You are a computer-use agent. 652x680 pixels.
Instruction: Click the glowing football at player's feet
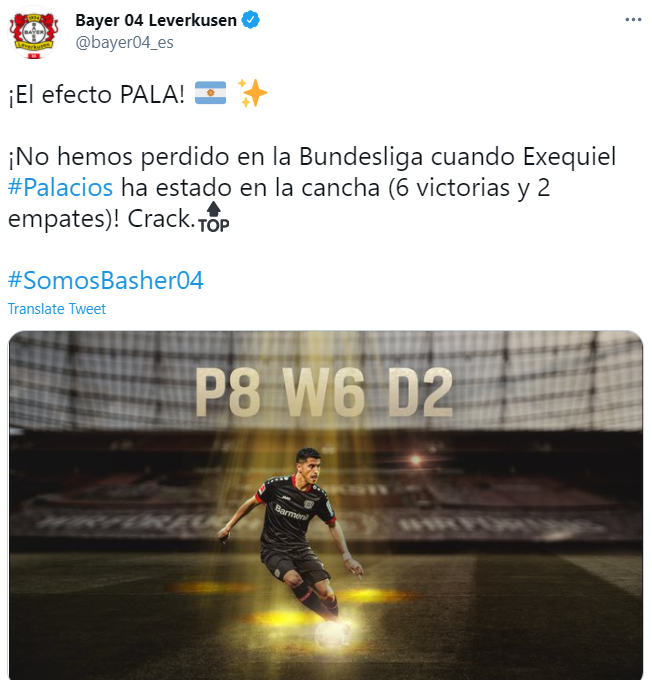point(331,634)
